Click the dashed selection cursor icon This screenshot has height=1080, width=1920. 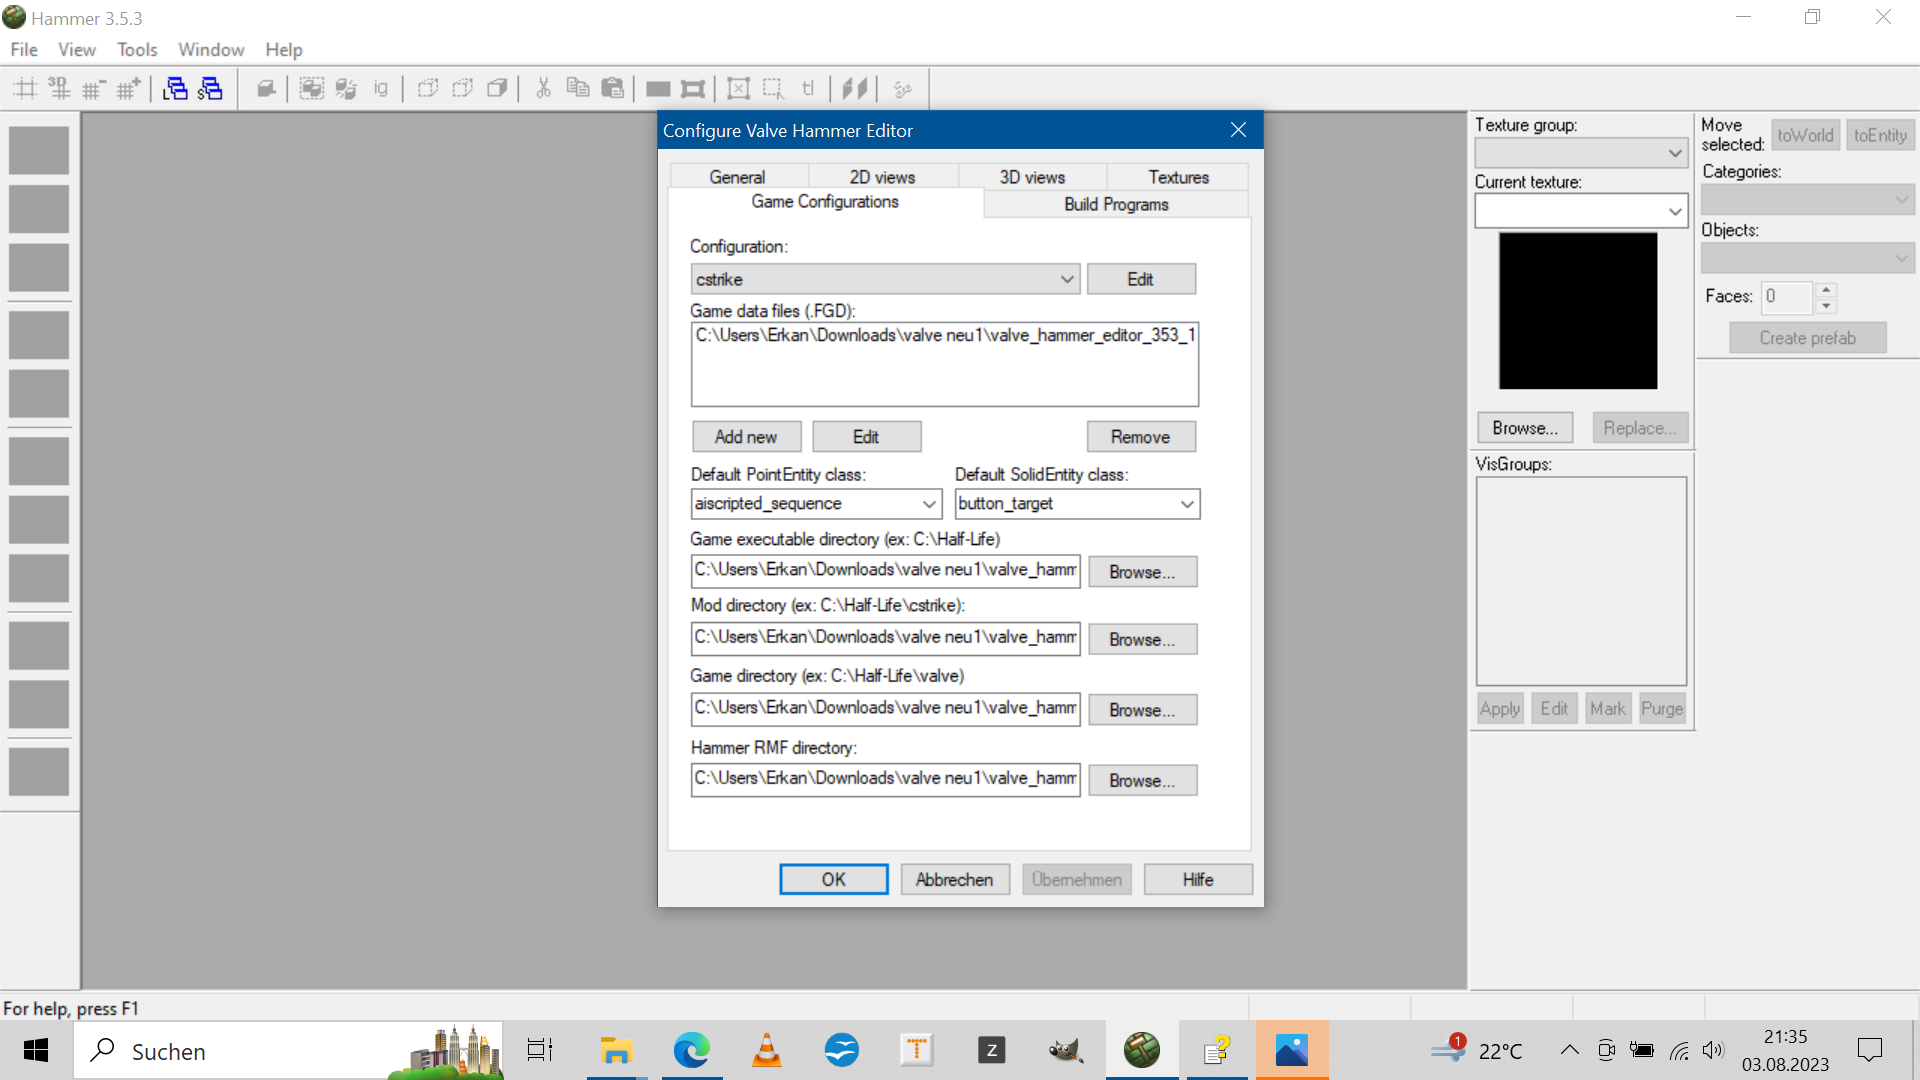click(x=773, y=89)
